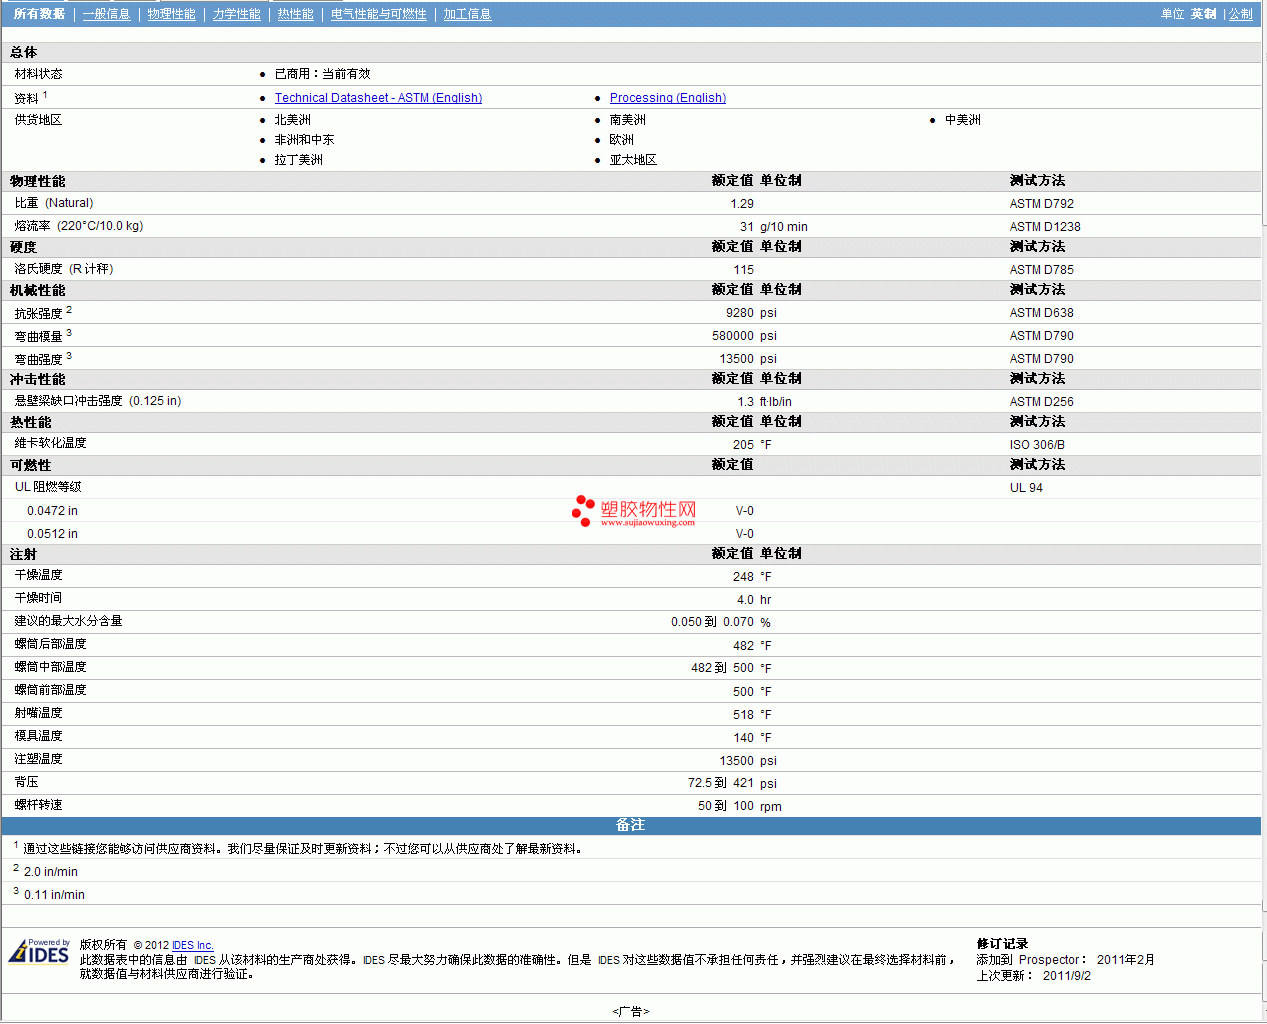
Task: Select the 所有数据 tab
Action: pyautogui.click(x=39, y=14)
